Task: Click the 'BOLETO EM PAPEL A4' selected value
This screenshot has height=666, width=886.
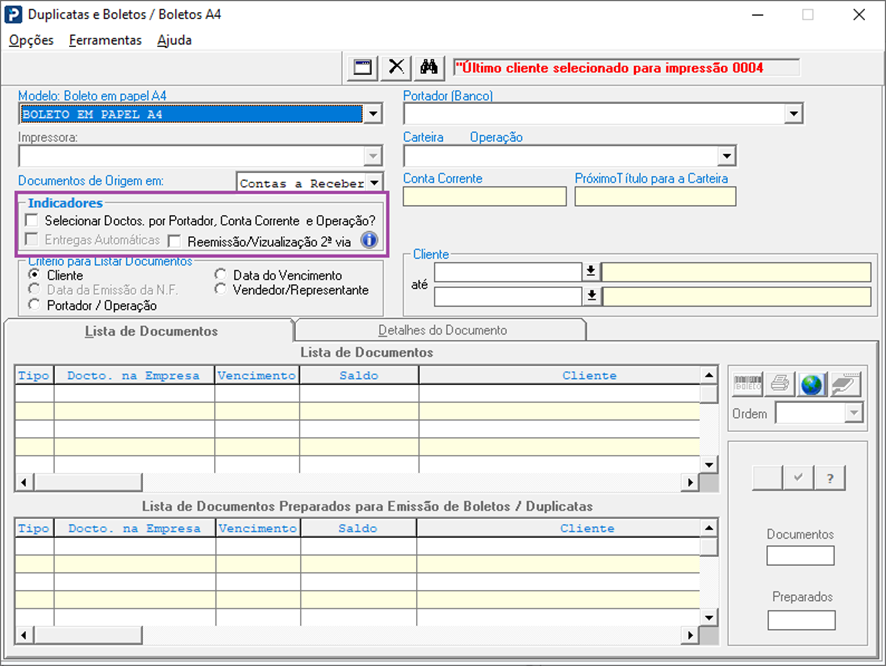Action: (x=191, y=114)
